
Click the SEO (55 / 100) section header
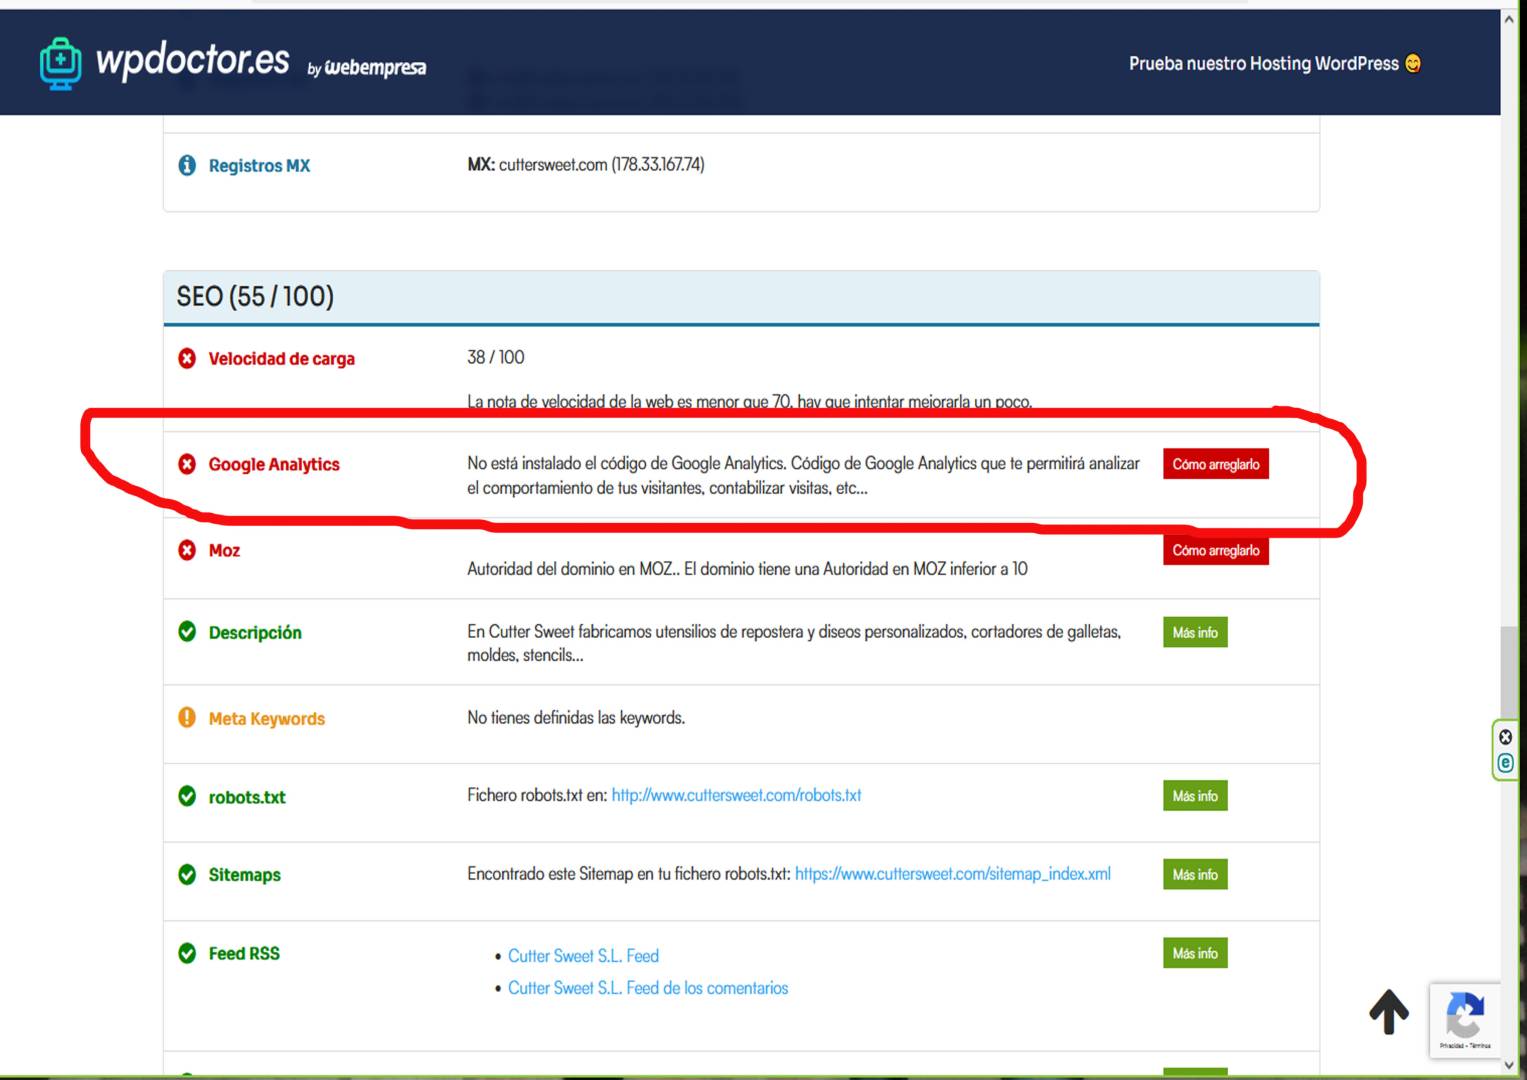click(741, 297)
